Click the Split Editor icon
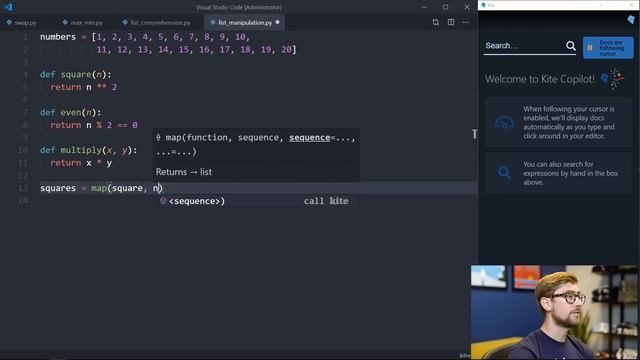The width and height of the screenshot is (640, 360). pos(451,22)
